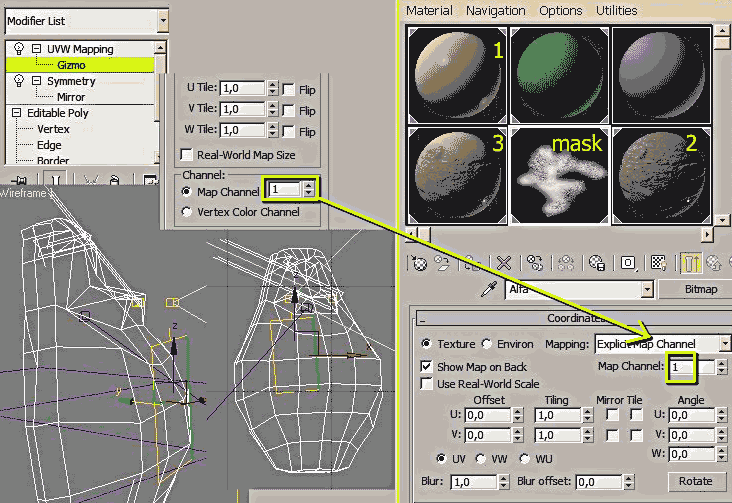This screenshot has width=732, height=503.
Task: Click the V Tile input field
Action: (x=243, y=109)
